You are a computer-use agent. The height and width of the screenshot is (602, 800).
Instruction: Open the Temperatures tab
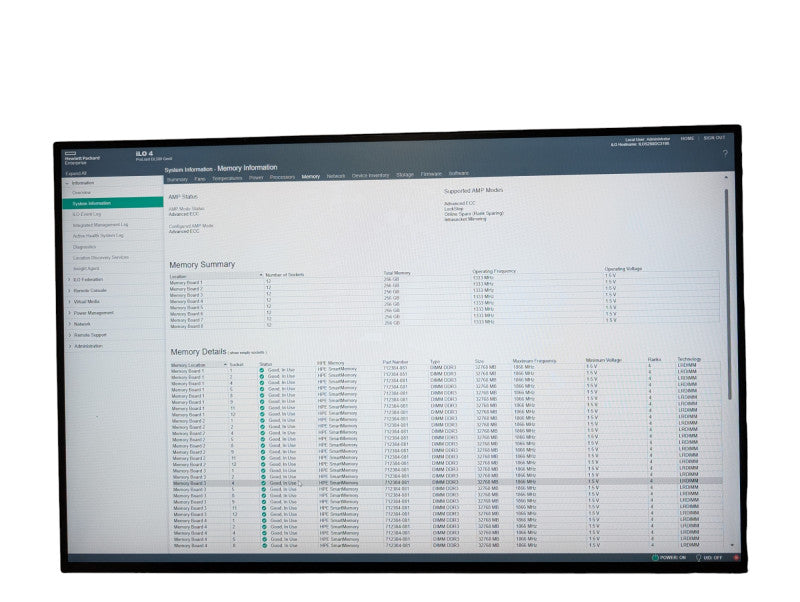click(227, 179)
